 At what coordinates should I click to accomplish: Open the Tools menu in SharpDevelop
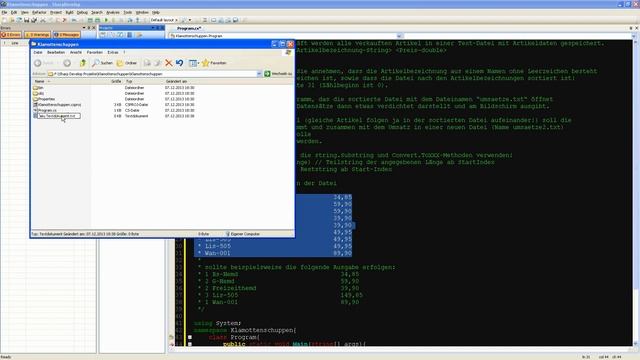[x=128, y=13]
